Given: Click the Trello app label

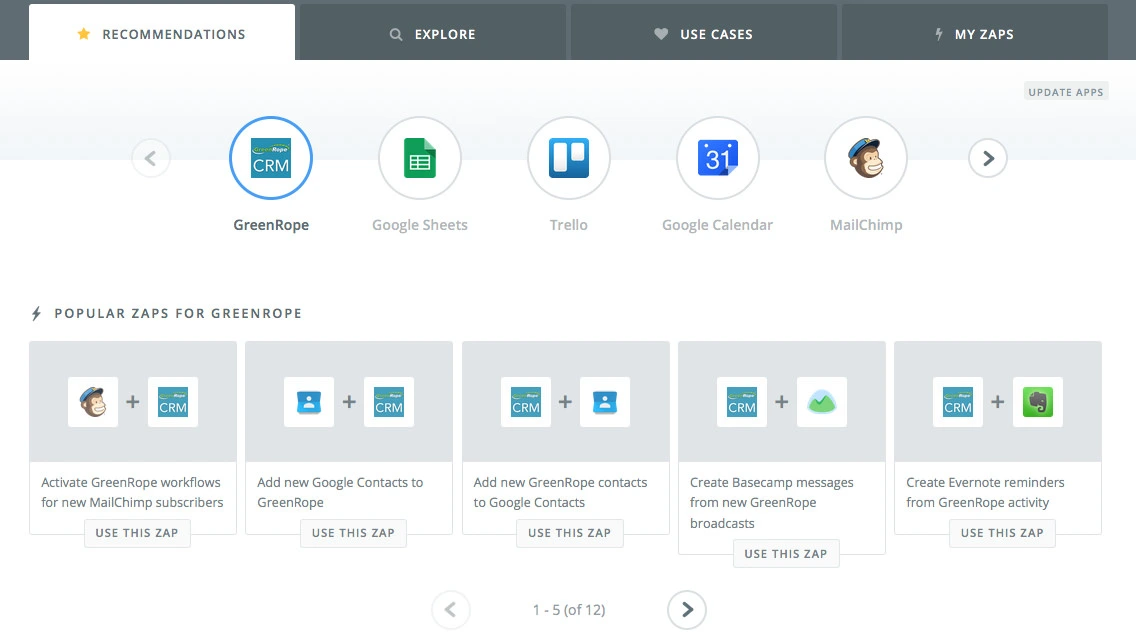Looking at the screenshot, I should (569, 225).
